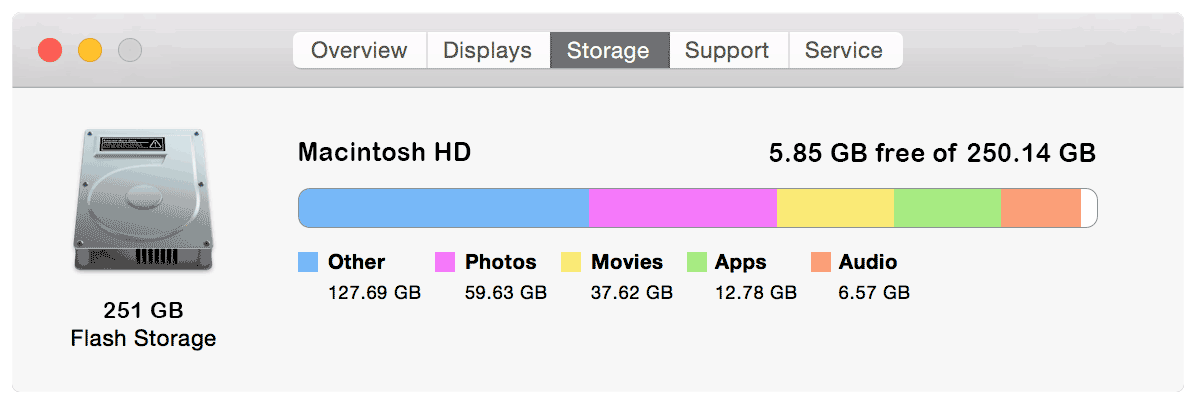Viewport: 1196px width, 400px height.
Task: Open the Displays tab
Action: point(487,50)
